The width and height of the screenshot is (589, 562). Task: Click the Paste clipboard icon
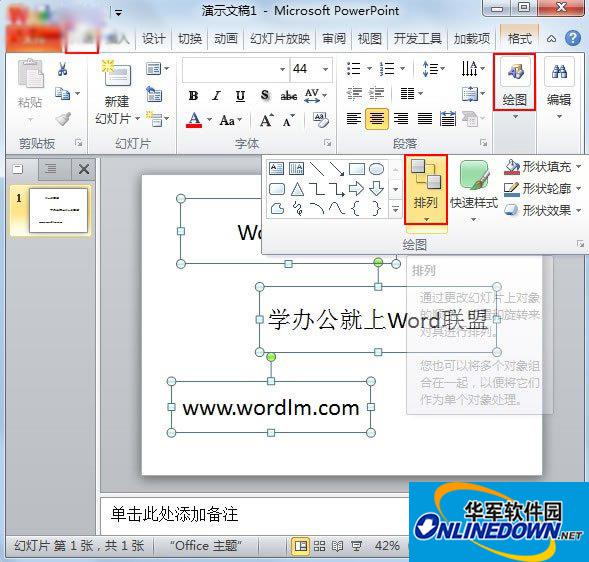(x=30, y=74)
